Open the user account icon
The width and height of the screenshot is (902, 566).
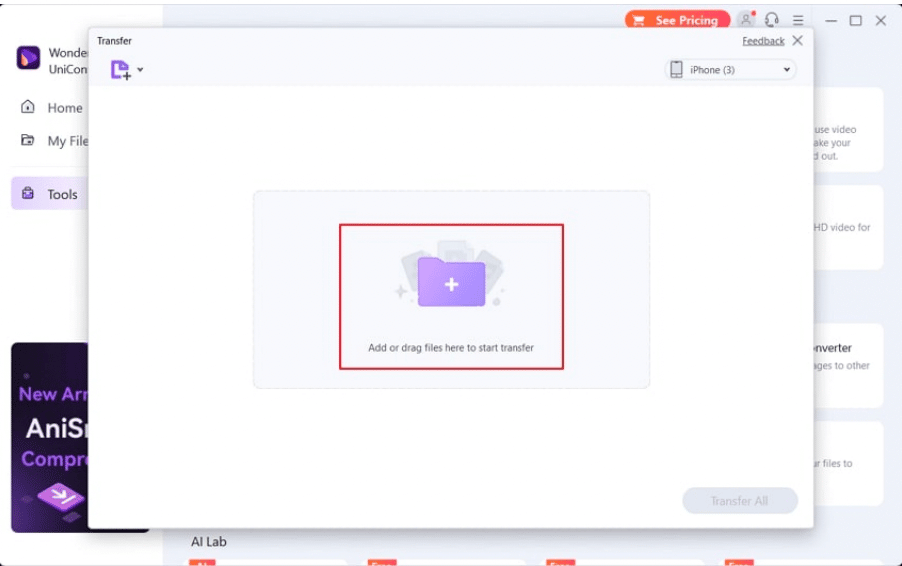point(746,20)
